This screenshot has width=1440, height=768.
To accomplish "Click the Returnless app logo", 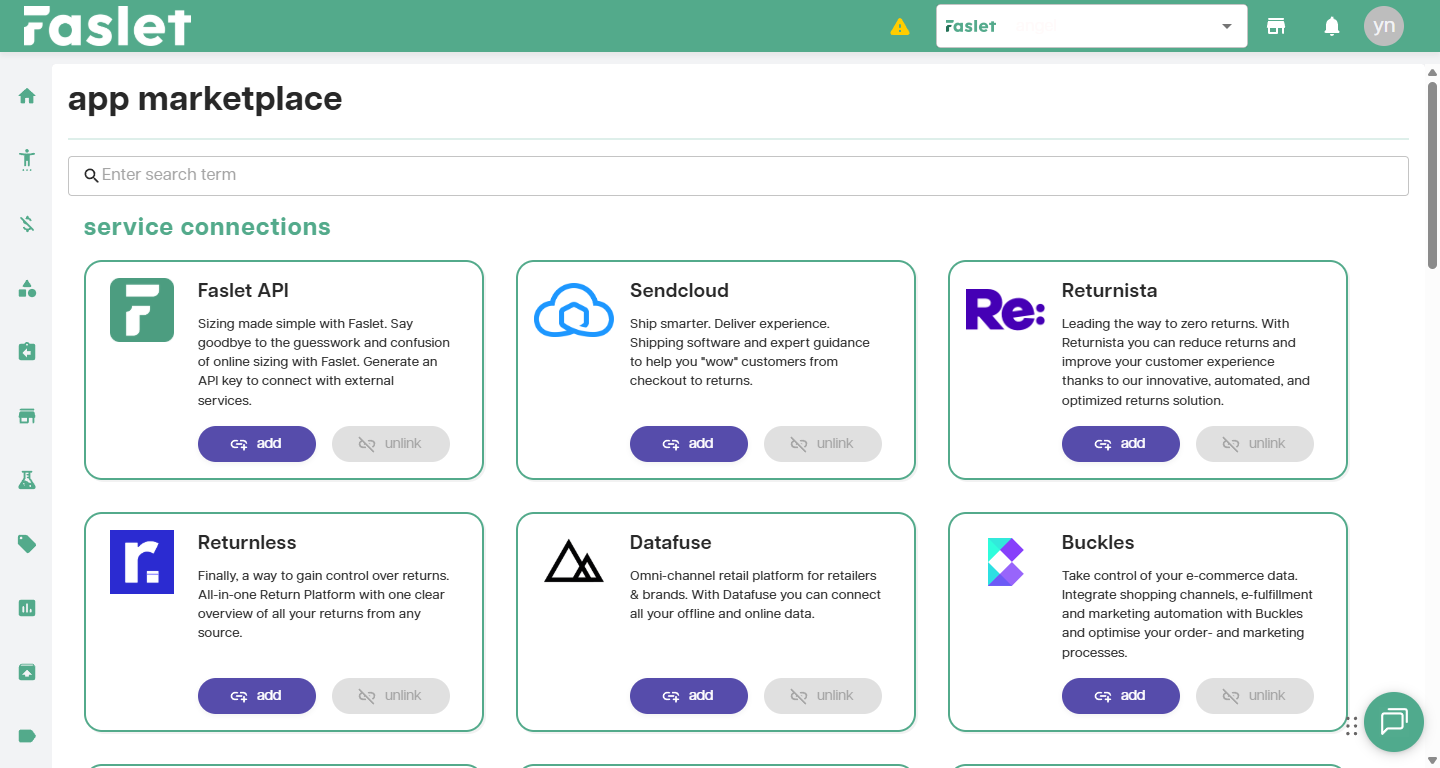I will (x=142, y=562).
